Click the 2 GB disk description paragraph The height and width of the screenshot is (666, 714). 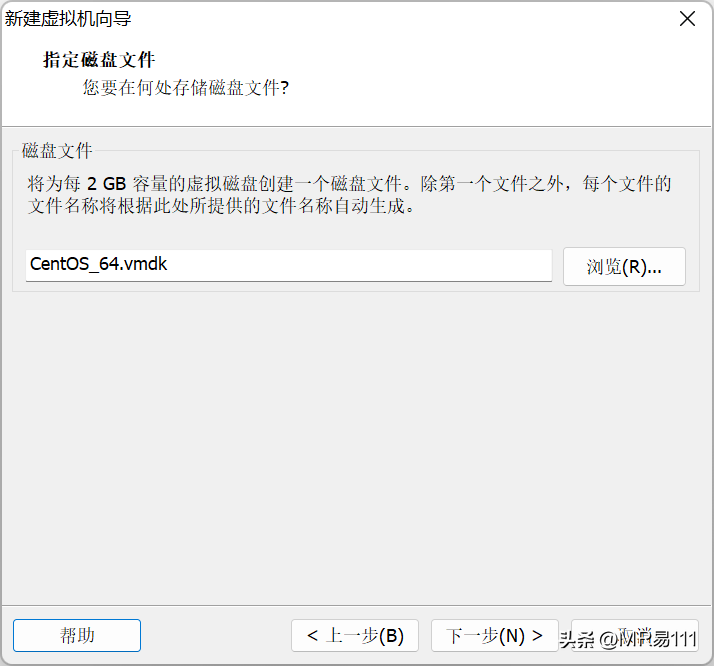[349, 195]
